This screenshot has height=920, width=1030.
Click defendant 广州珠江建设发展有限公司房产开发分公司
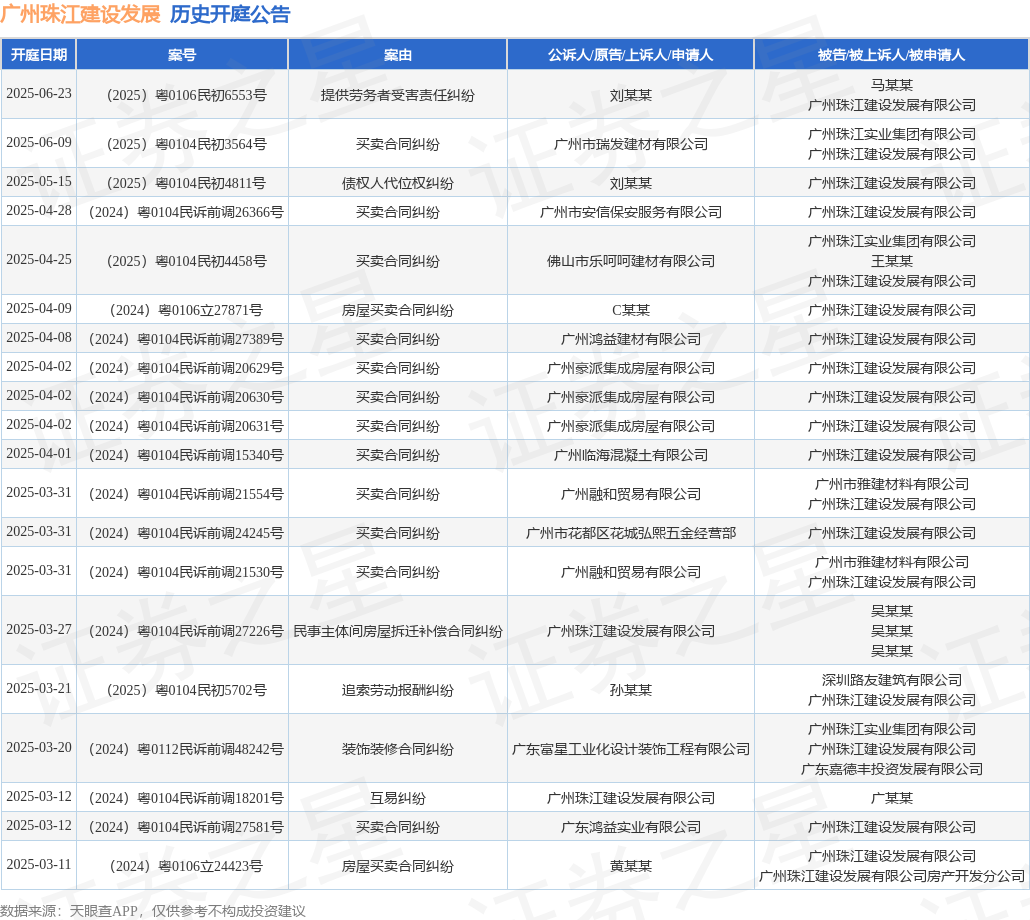coord(891,876)
